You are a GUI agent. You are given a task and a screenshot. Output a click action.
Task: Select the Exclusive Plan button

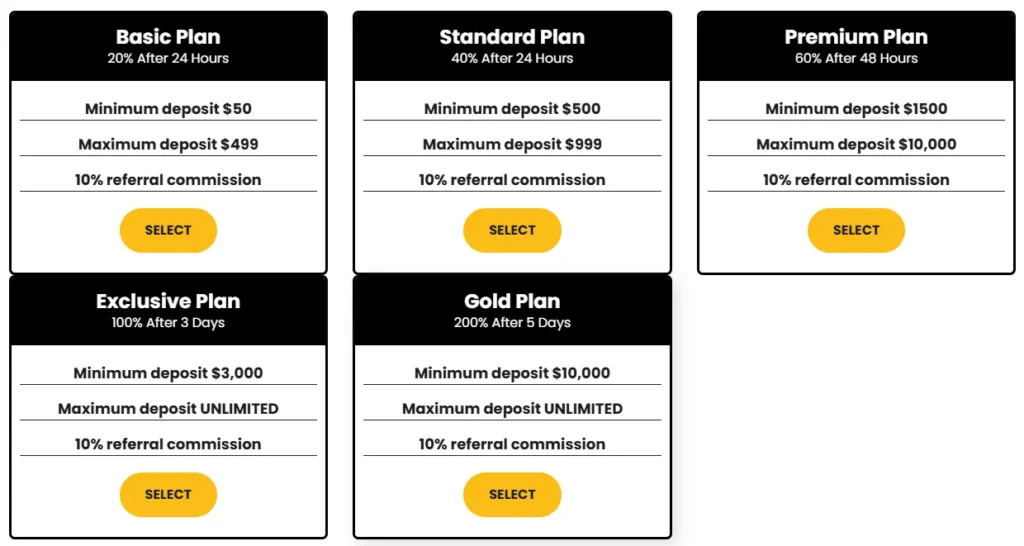(168, 494)
